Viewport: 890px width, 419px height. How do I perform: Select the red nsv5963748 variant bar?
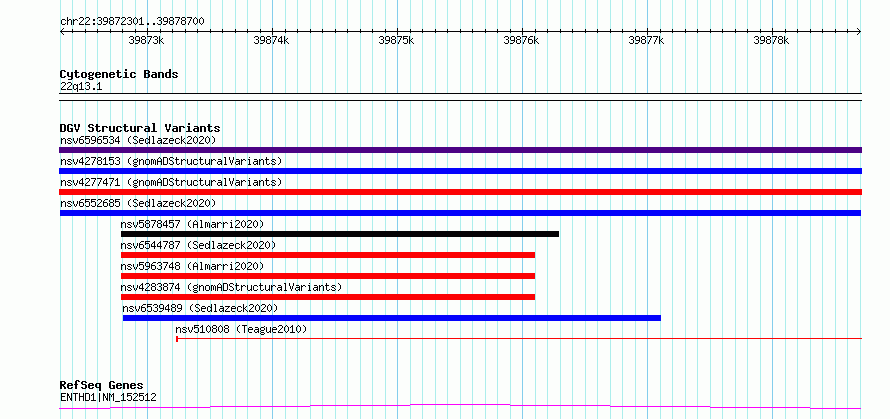click(328, 276)
